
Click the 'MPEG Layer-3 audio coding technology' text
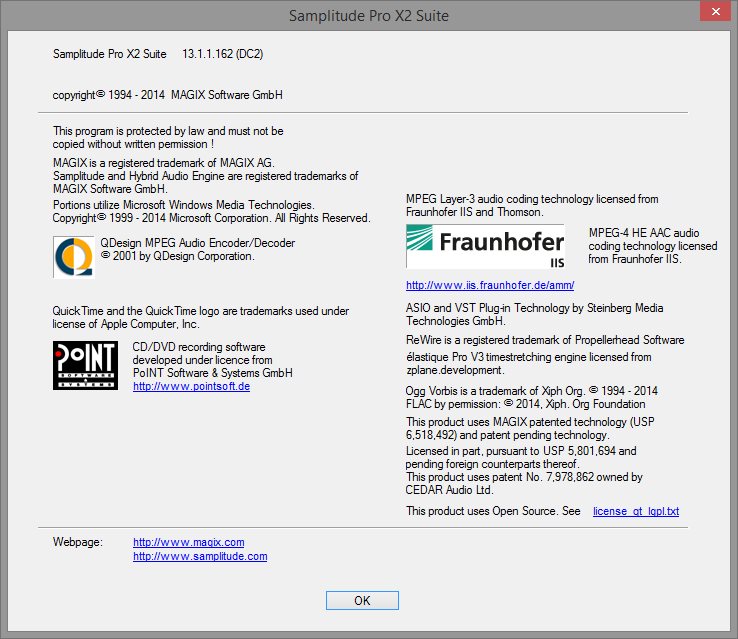(532, 206)
